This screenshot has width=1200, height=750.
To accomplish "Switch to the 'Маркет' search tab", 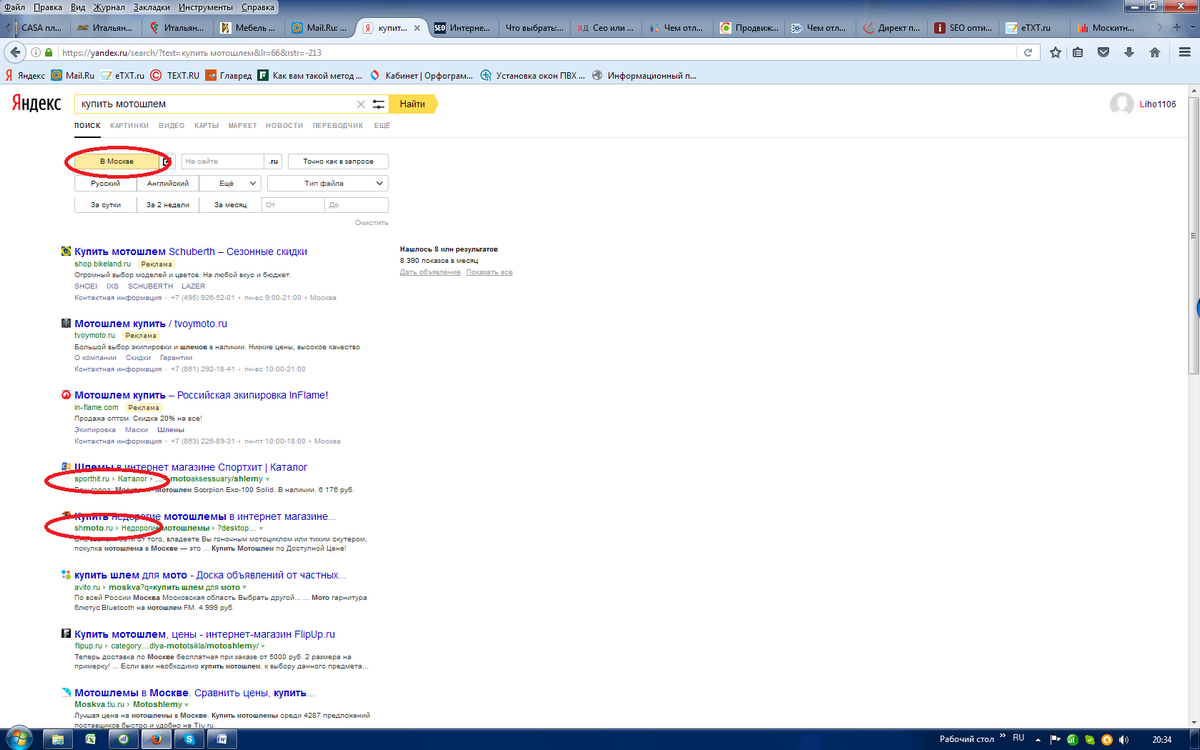I will 242,126.
